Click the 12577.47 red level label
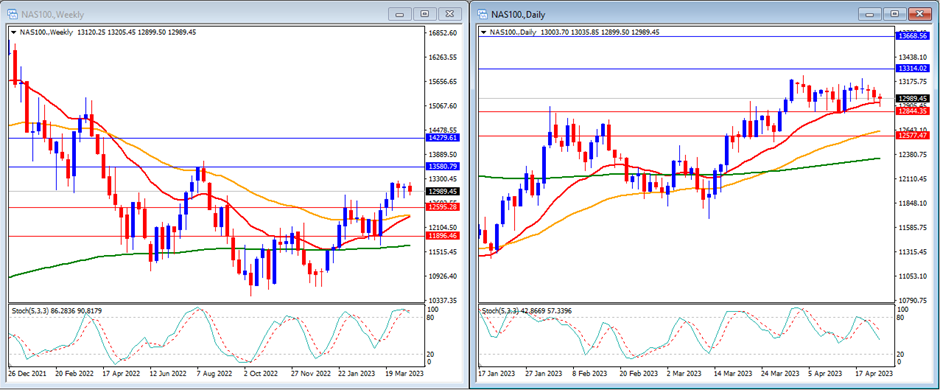The height and width of the screenshot is (390, 940). click(913, 135)
